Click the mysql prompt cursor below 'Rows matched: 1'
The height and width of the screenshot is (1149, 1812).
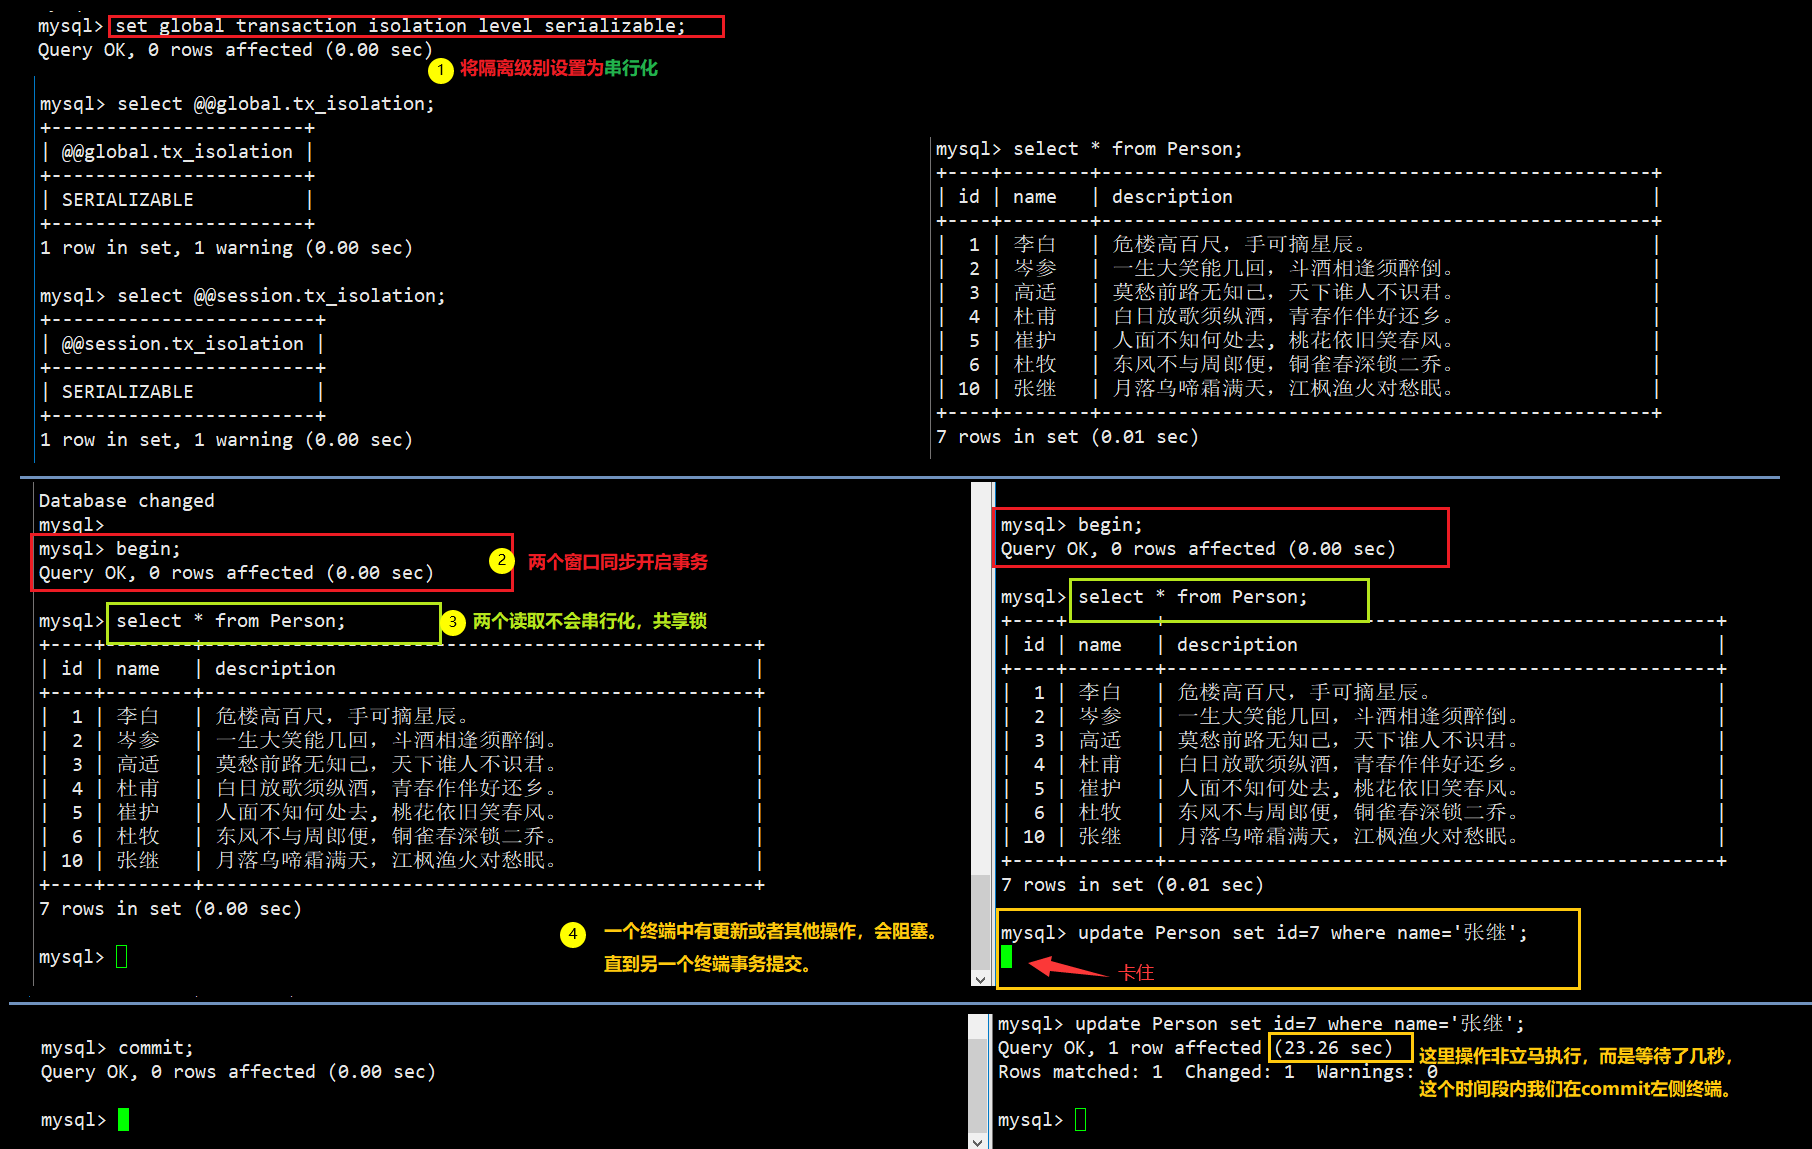1081,1120
